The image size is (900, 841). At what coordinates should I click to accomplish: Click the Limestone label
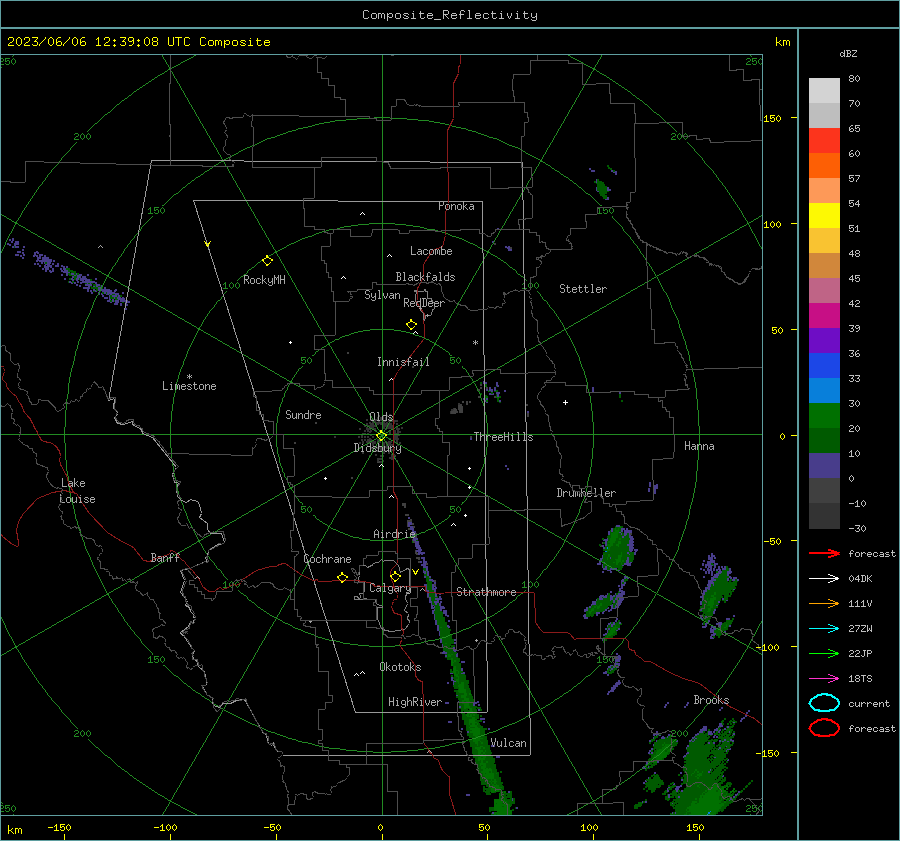pos(189,386)
